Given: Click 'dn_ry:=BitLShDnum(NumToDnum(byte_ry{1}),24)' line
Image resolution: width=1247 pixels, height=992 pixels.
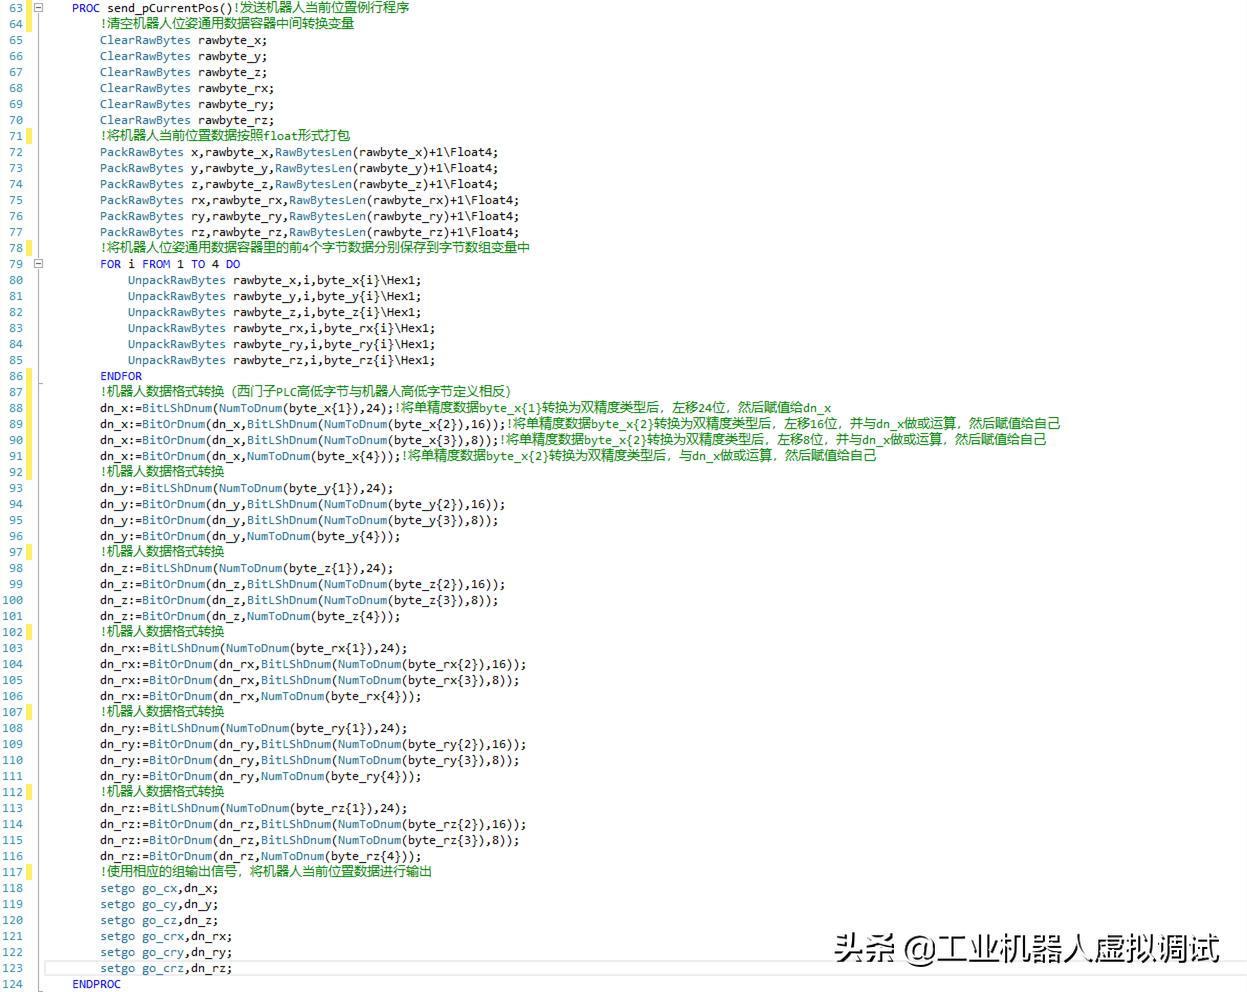Looking at the screenshot, I should click(254, 728).
